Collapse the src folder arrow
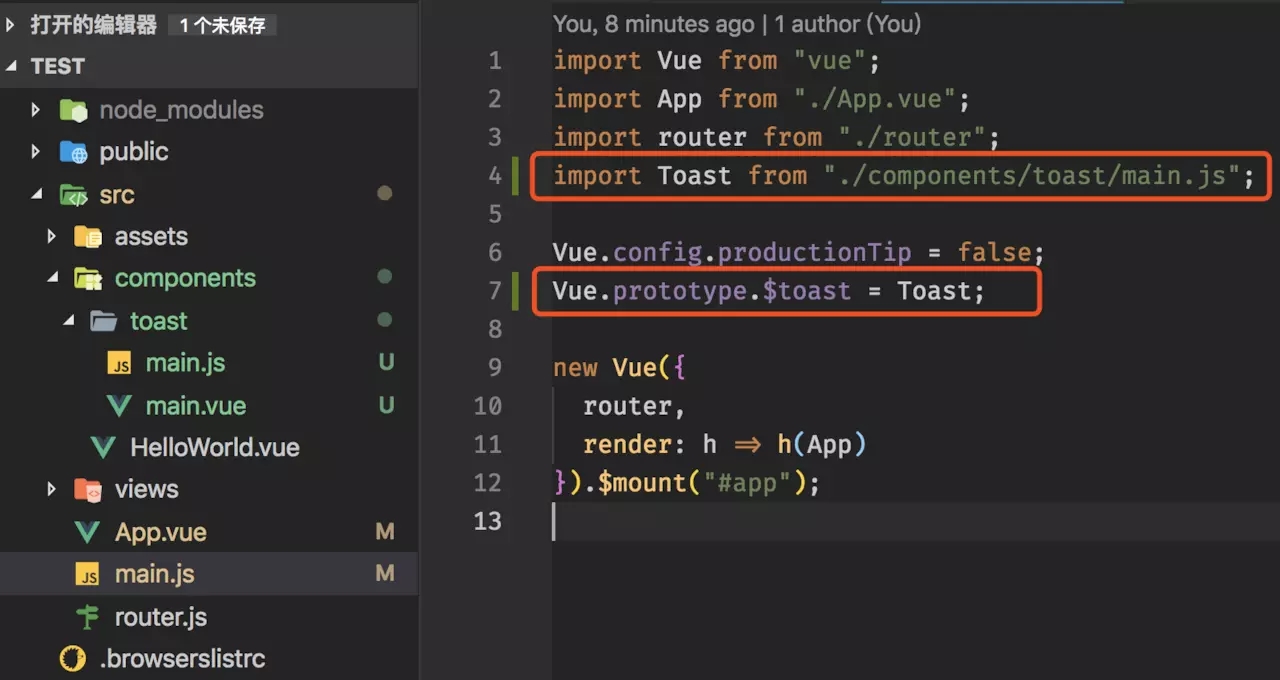The width and height of the screenshot is (1280, 680). click(36, 194)
